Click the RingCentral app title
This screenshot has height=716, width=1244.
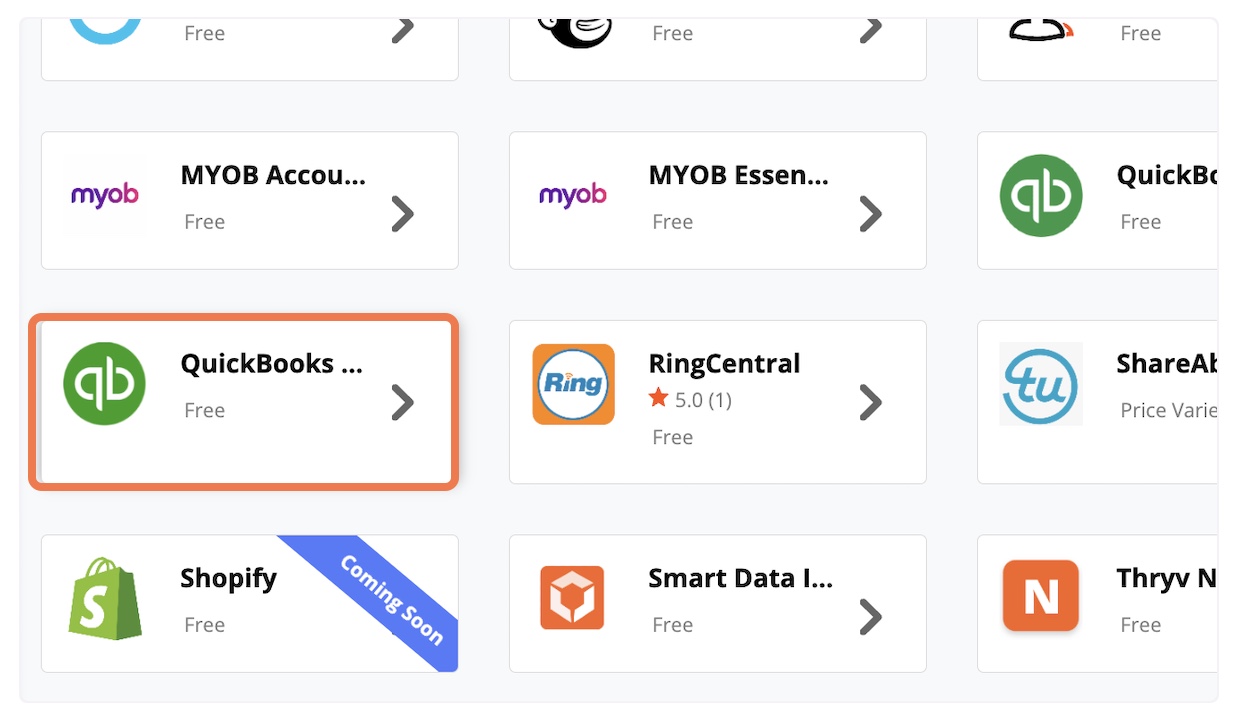pos(724,363)
